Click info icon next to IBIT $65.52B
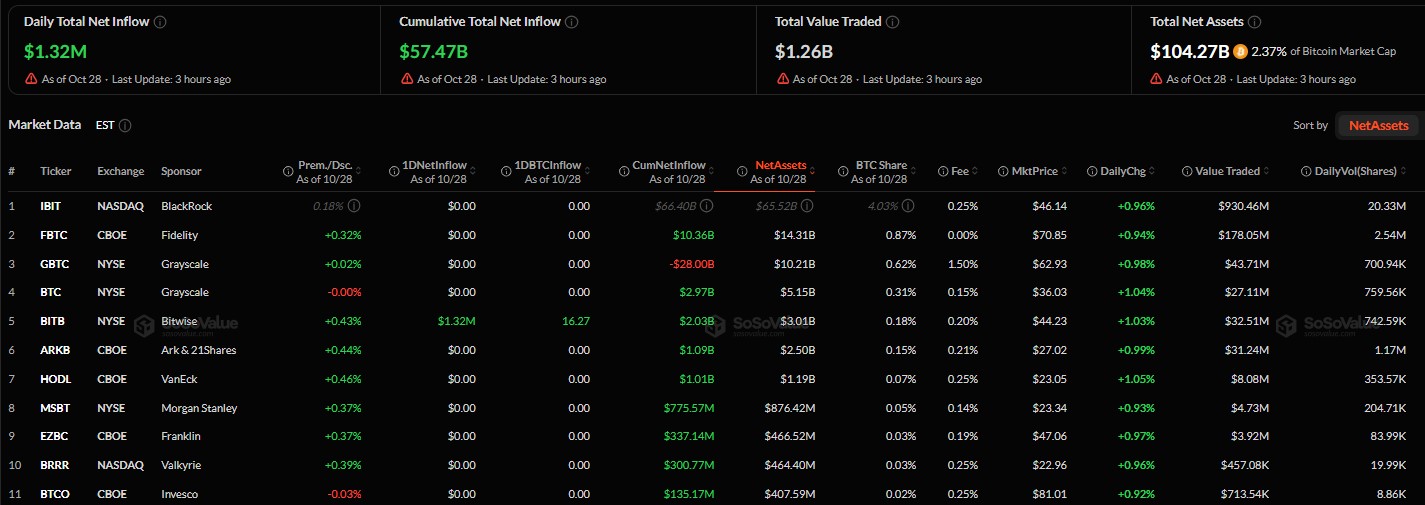The image size is (1425, 505). pyautogui.click(x=808, y=206)
